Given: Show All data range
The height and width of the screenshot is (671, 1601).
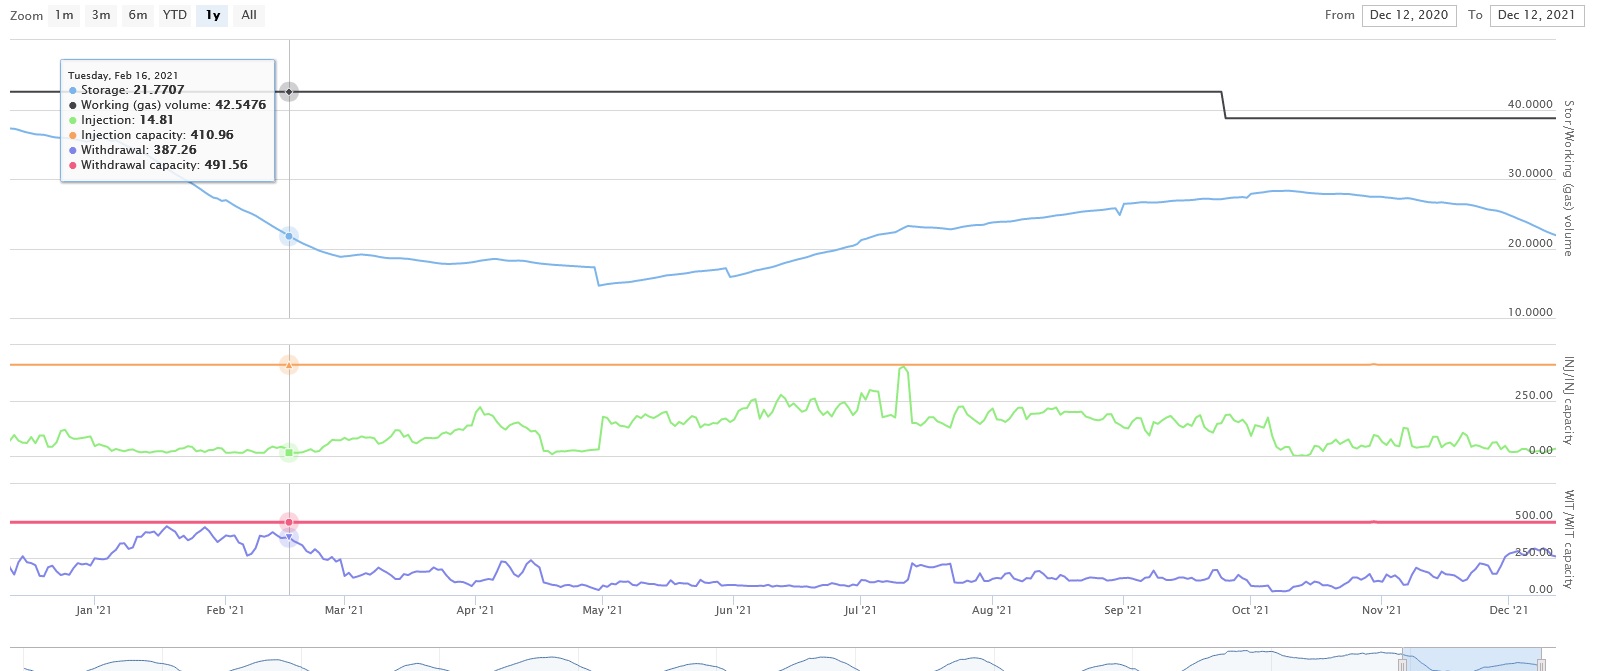Looking at the screenshot, I should pos(249,15).
